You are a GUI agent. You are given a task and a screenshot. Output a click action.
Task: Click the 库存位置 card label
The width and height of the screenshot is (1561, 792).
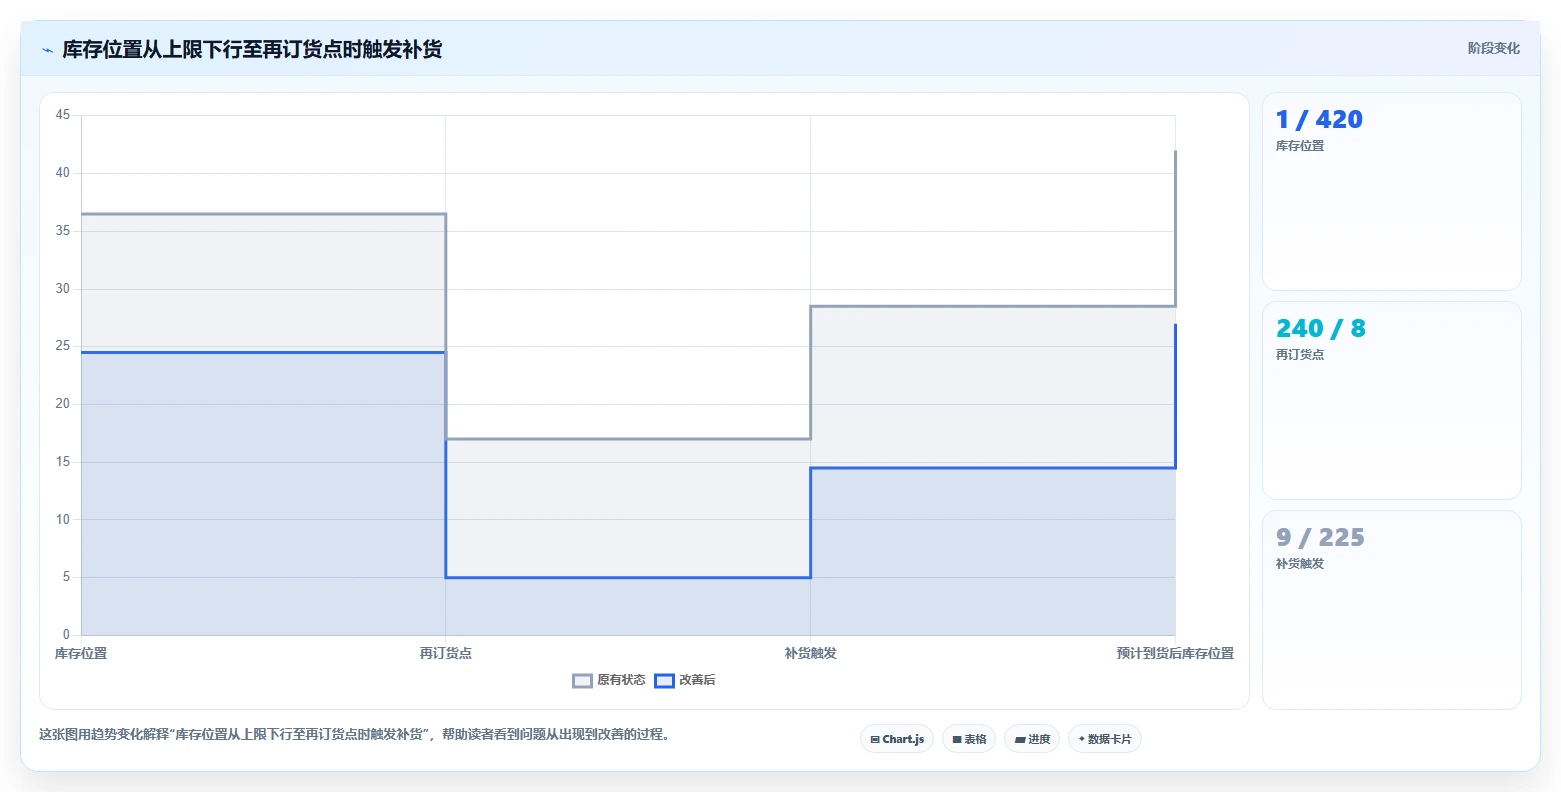pos(1300,146)
